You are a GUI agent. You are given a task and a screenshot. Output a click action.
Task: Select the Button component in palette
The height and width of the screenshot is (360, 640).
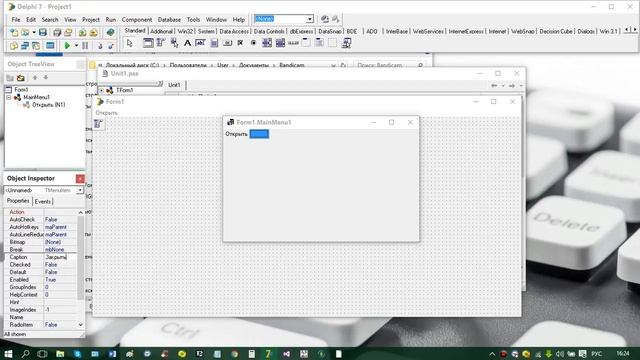227,43
